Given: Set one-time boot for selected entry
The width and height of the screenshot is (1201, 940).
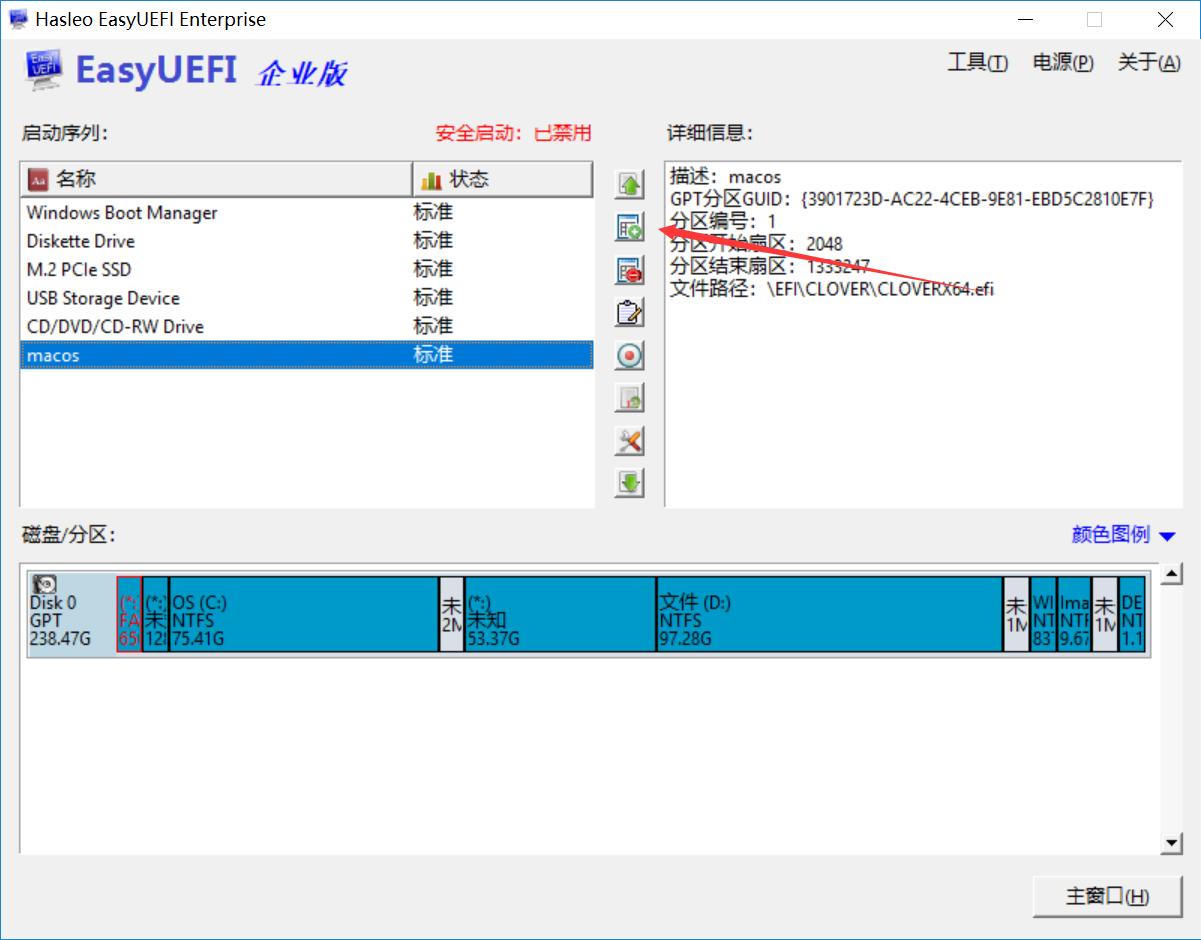Looking at the screenshot, I should click(x=629, y=354).
